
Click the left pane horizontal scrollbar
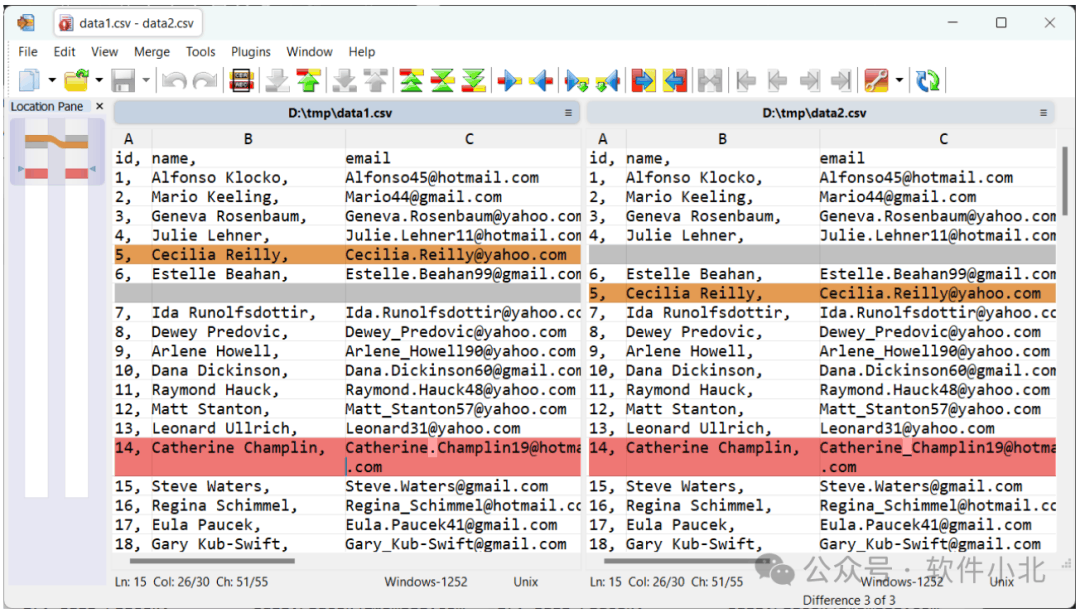(210, 561)
